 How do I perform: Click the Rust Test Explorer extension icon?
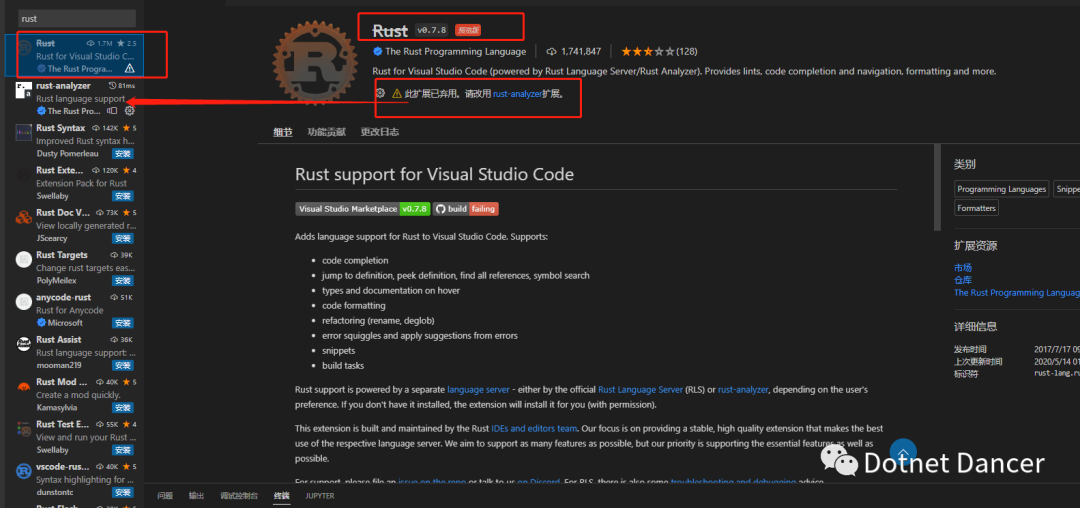[24, 430]
